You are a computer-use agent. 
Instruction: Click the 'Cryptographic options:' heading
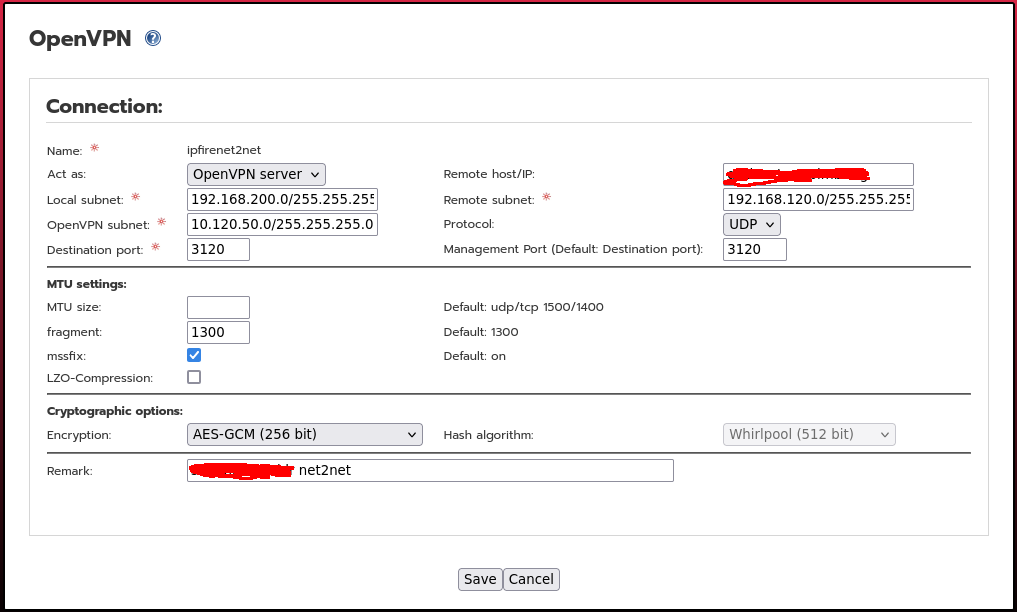[x=115, y=411]
